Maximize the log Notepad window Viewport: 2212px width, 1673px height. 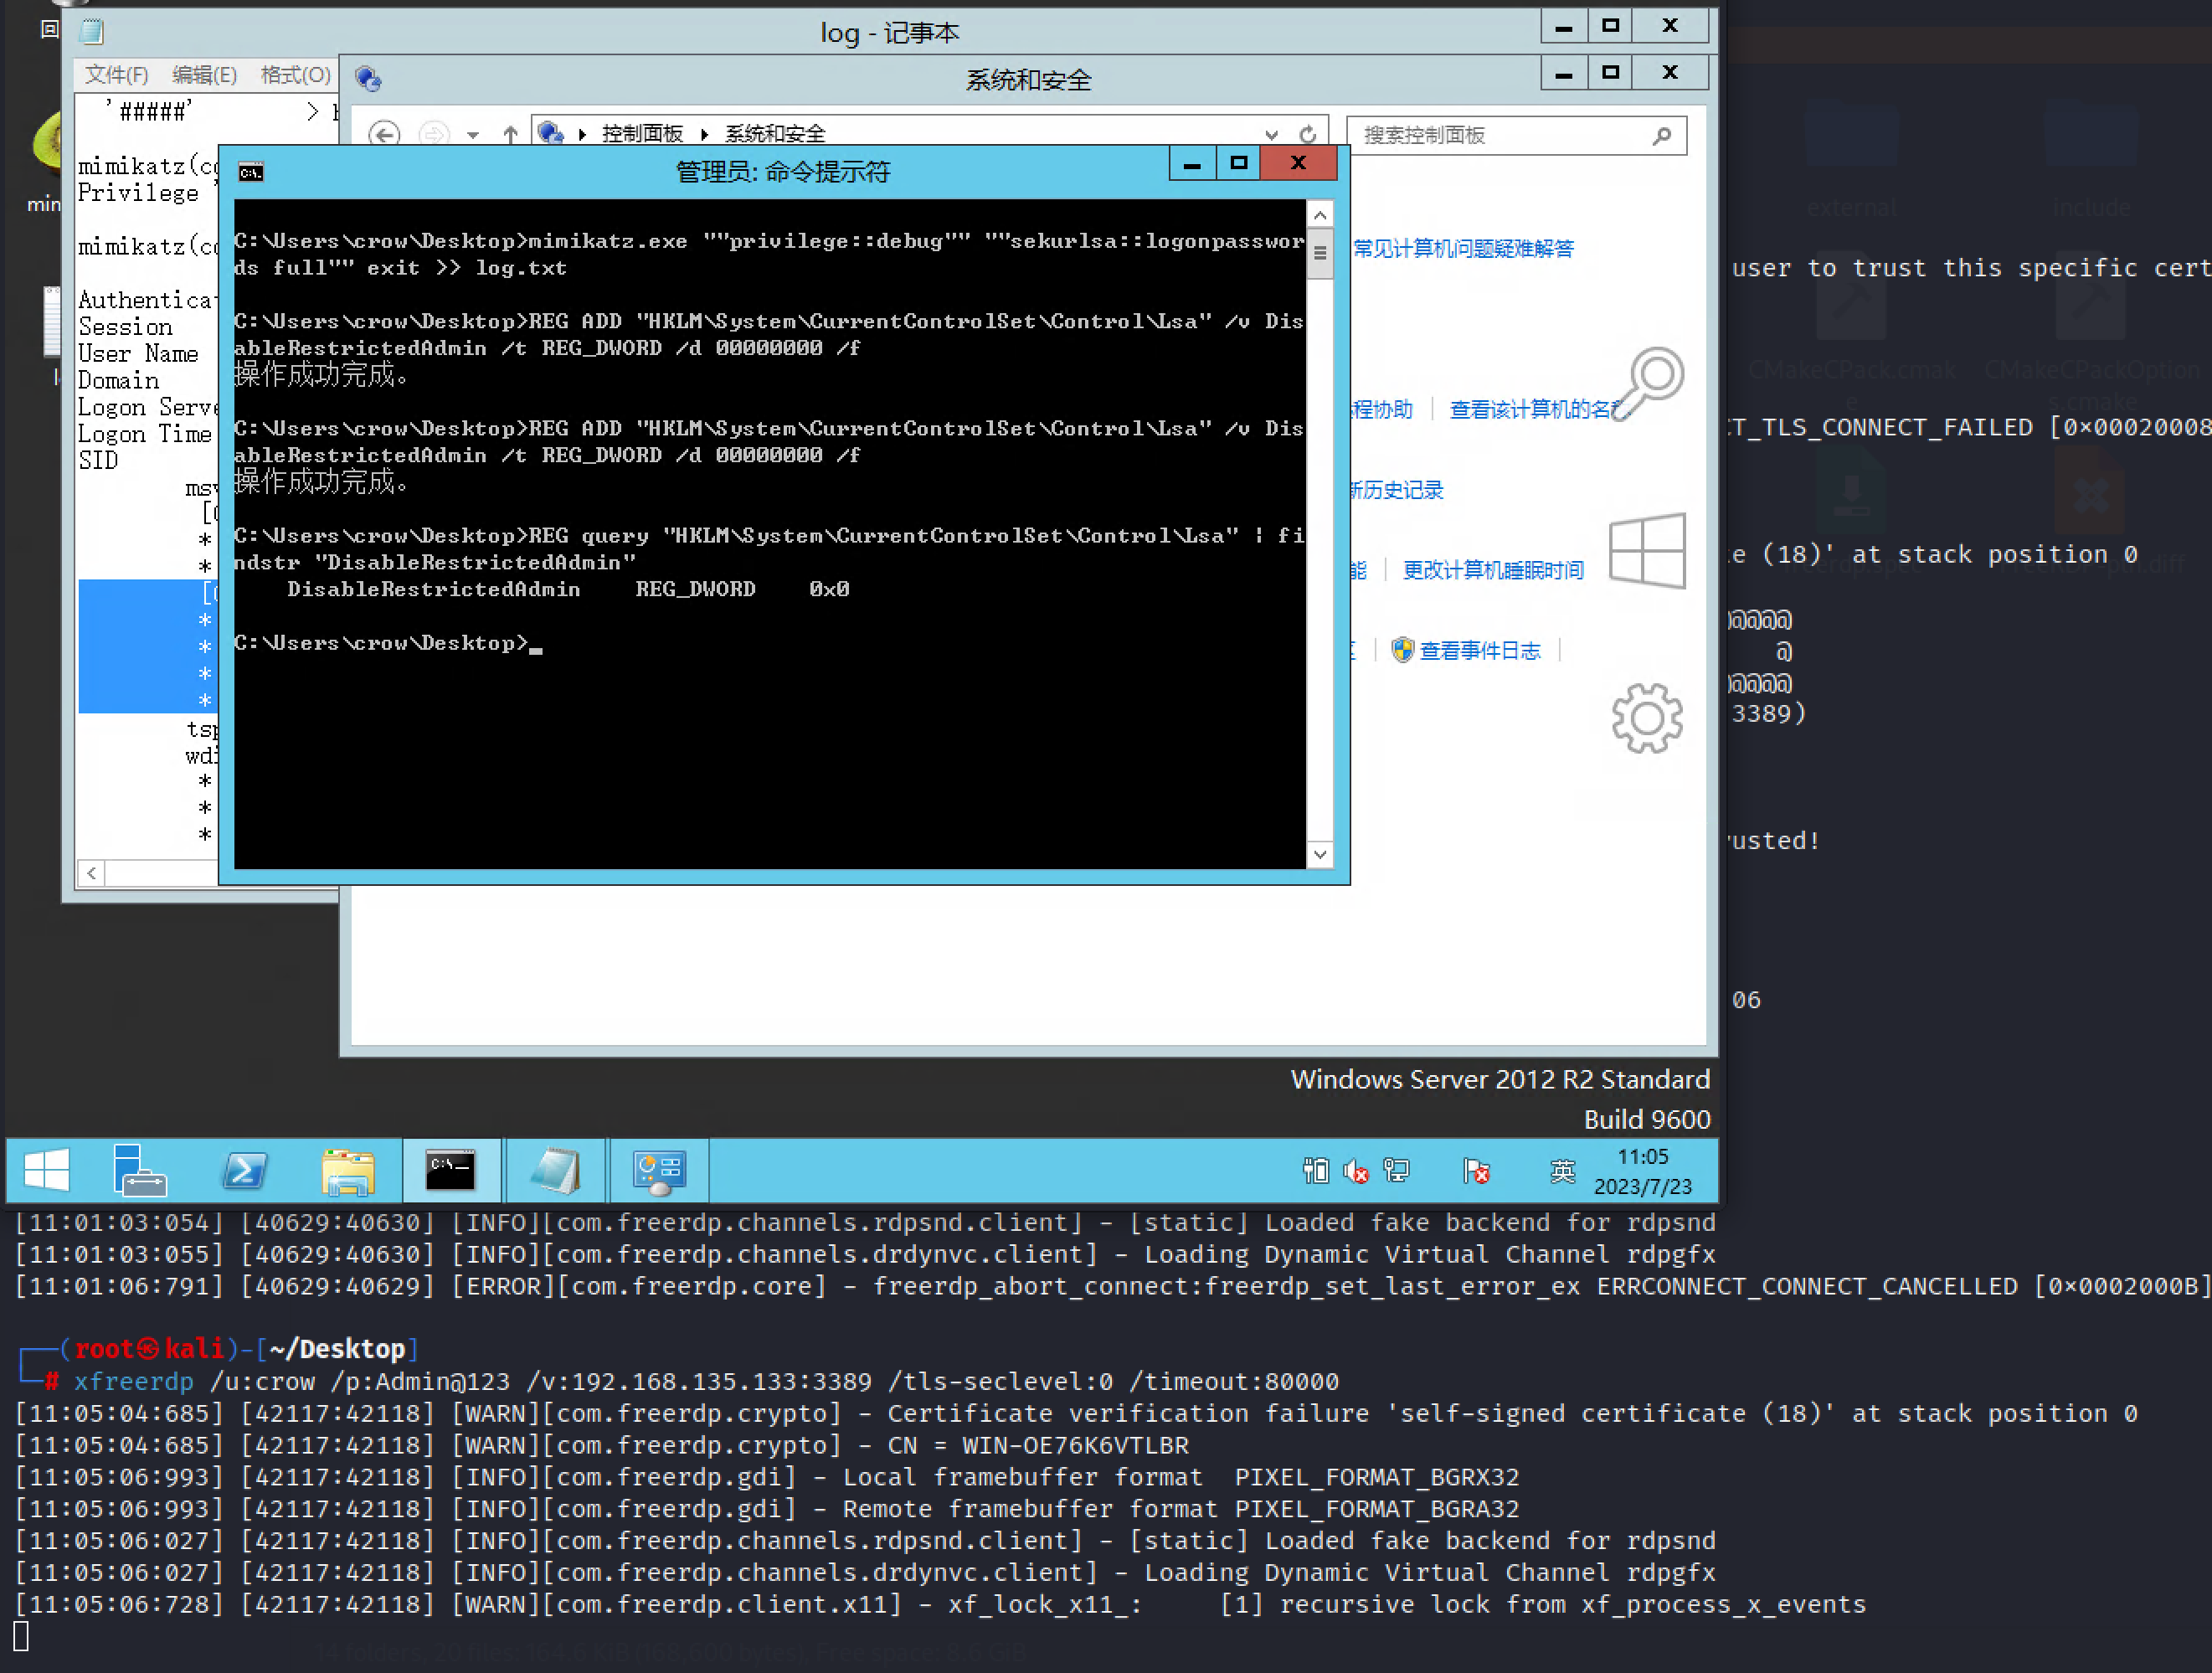[1610, 26]
